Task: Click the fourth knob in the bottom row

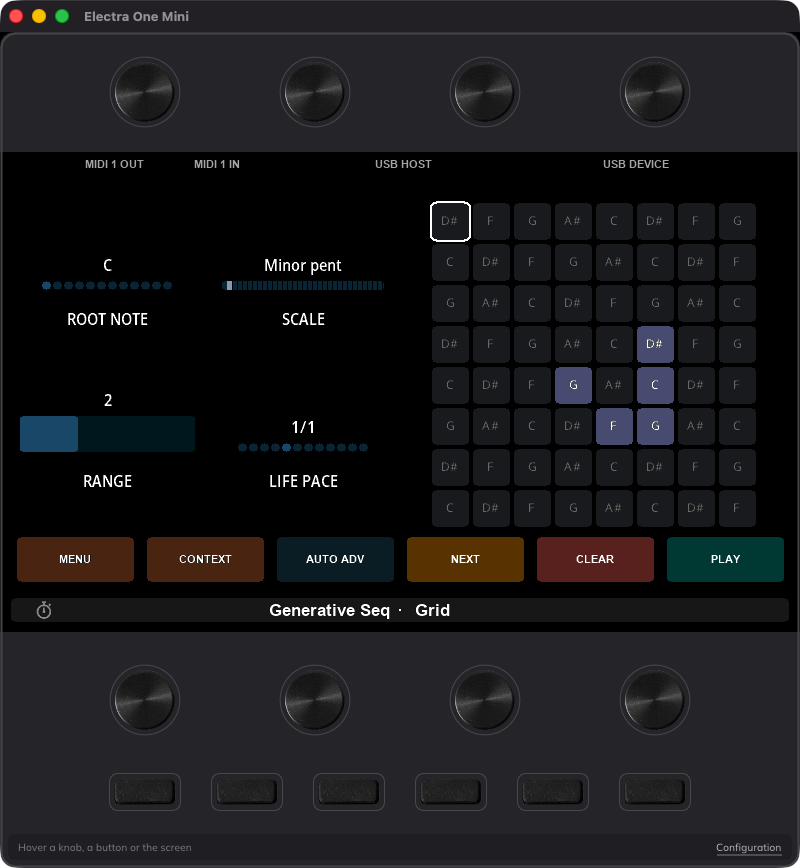Action: tap(654, 700)
